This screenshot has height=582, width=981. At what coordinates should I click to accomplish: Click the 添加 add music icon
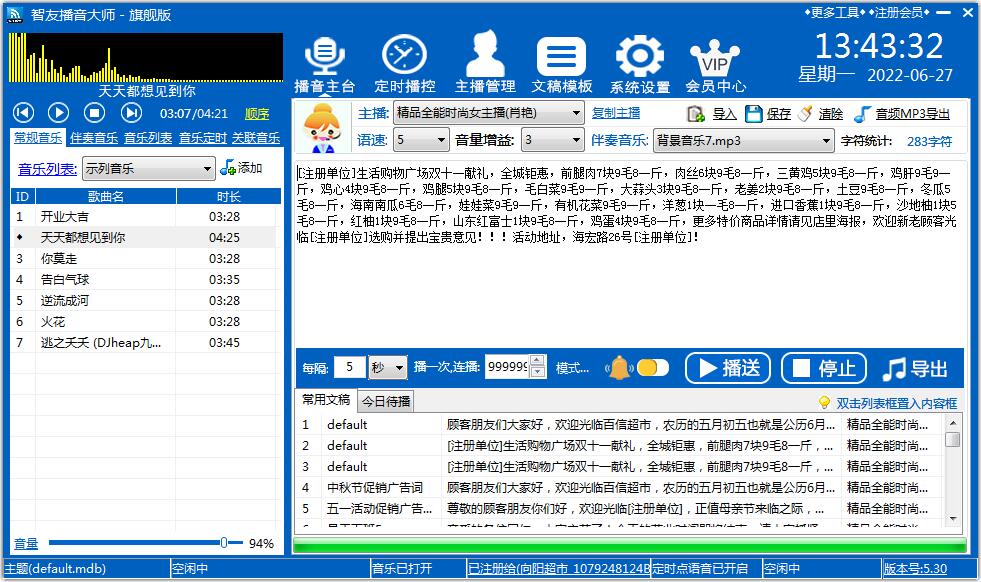tap(229, 168)
